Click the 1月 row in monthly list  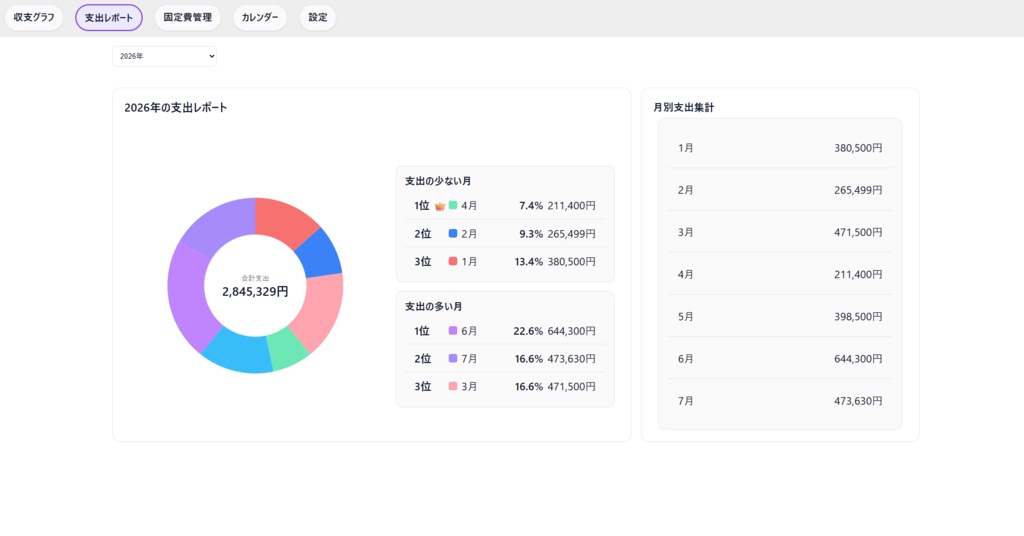(780, 148)
